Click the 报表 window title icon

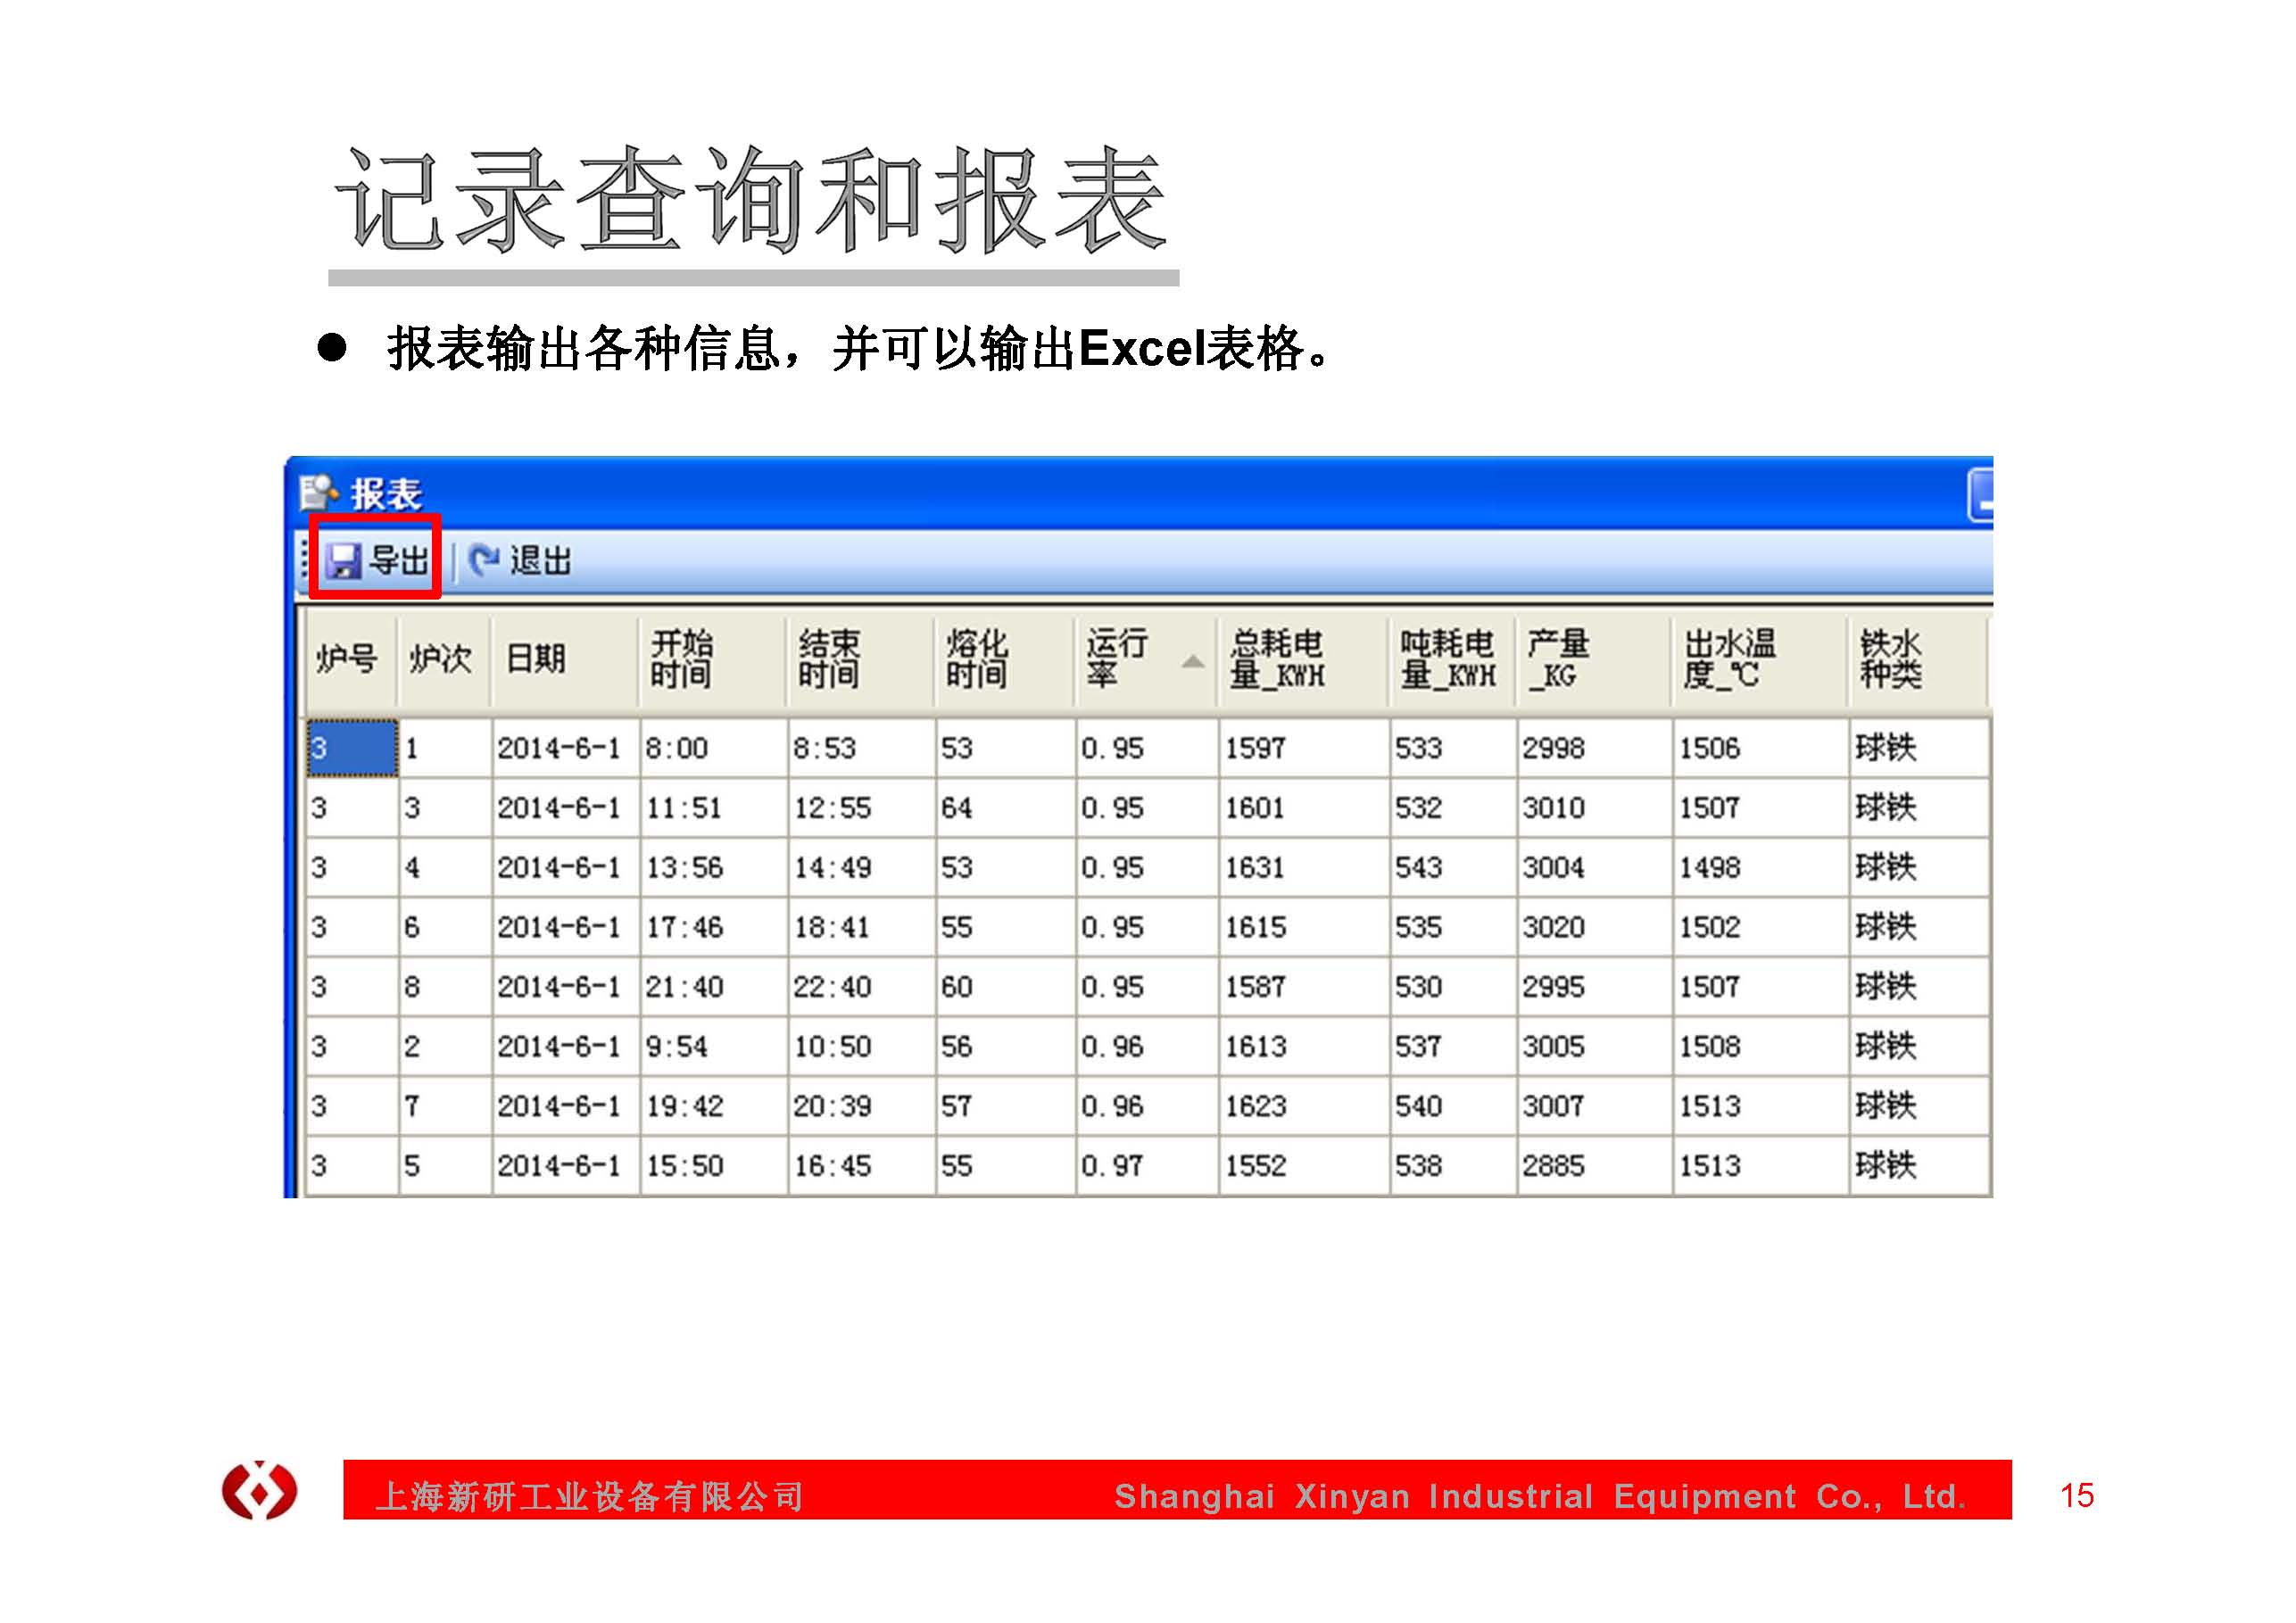[319, 493]
